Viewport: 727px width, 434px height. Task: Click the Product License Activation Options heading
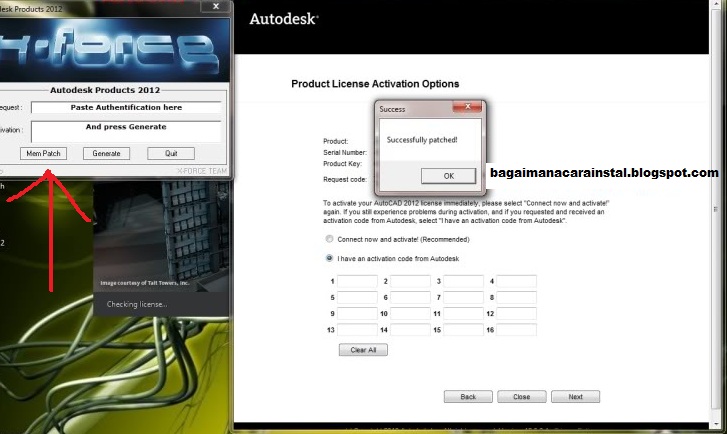click(x=375, y=84)
